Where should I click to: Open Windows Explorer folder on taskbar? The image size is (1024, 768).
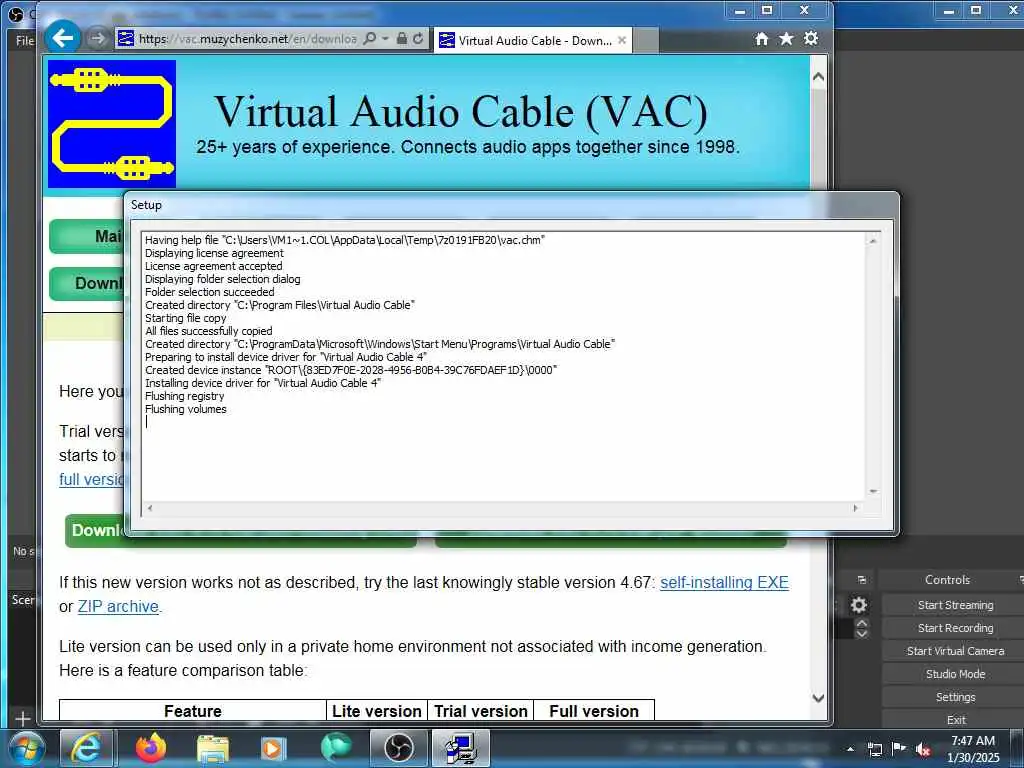212,748
